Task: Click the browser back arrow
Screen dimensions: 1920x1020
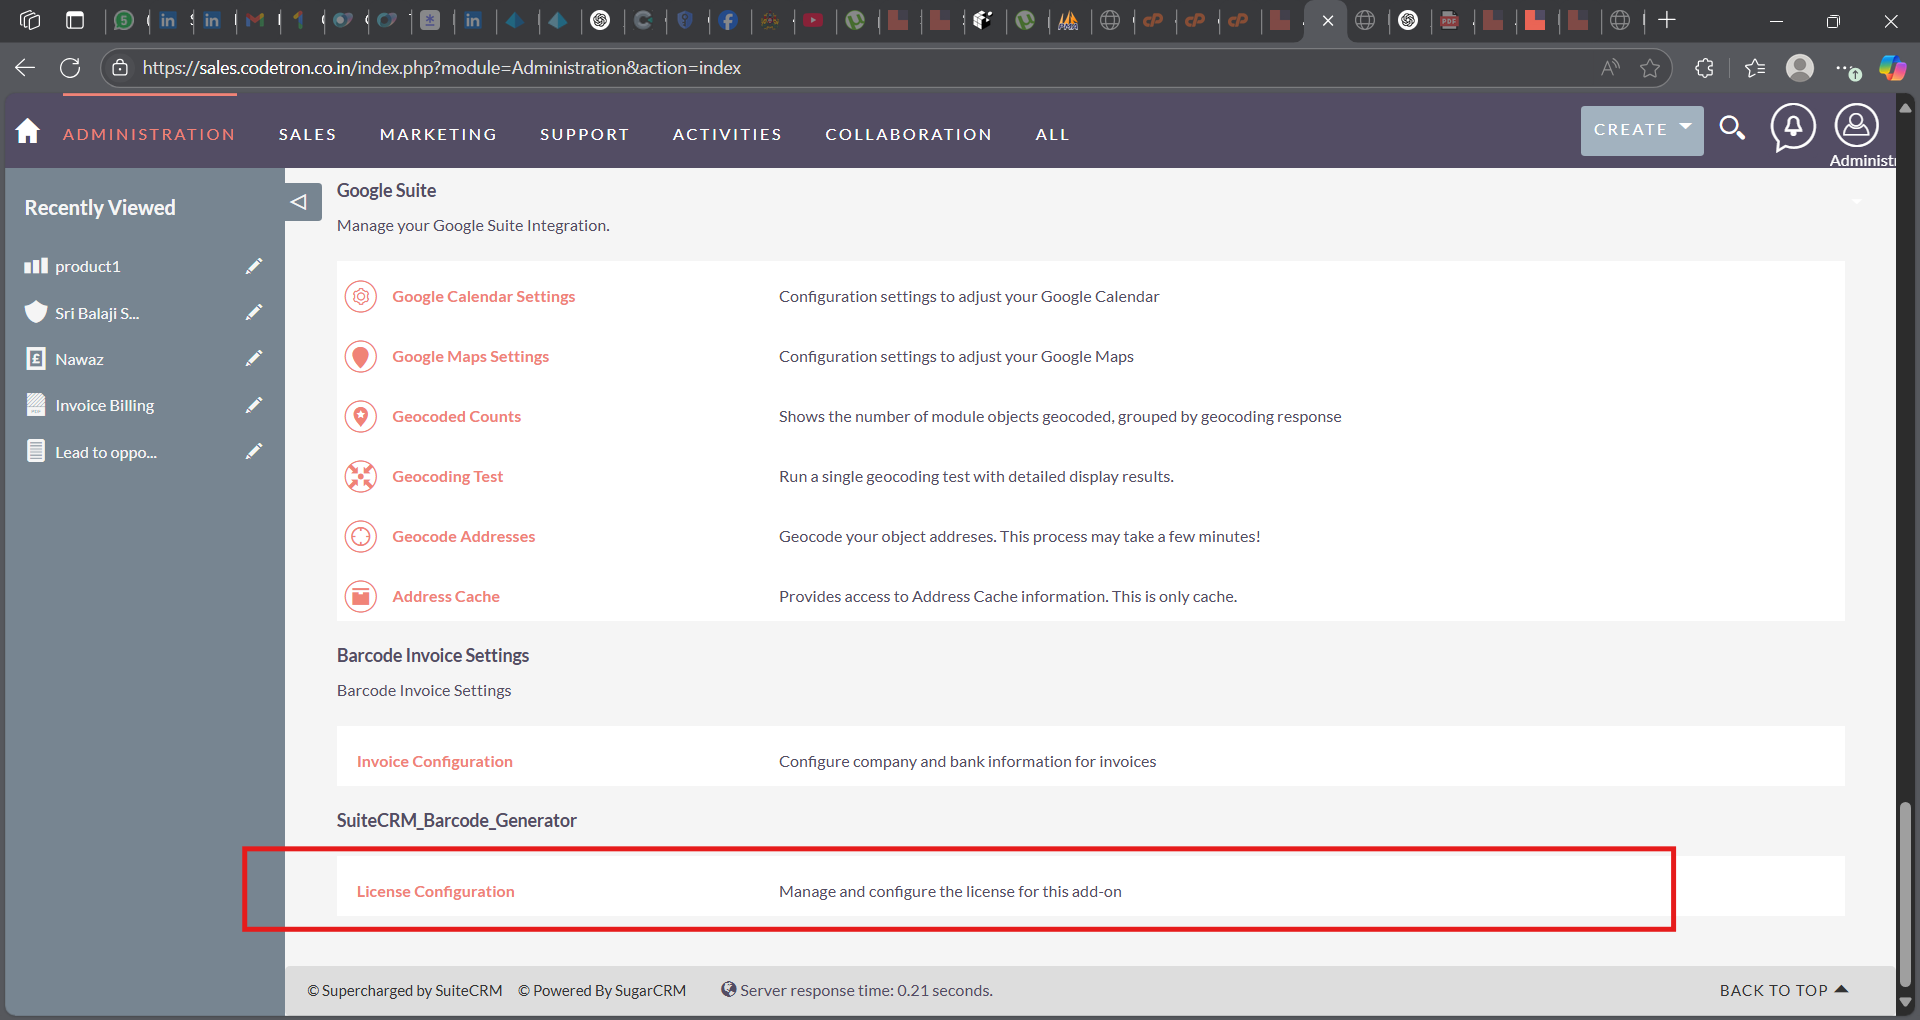Action: click(x=25, y=68)
